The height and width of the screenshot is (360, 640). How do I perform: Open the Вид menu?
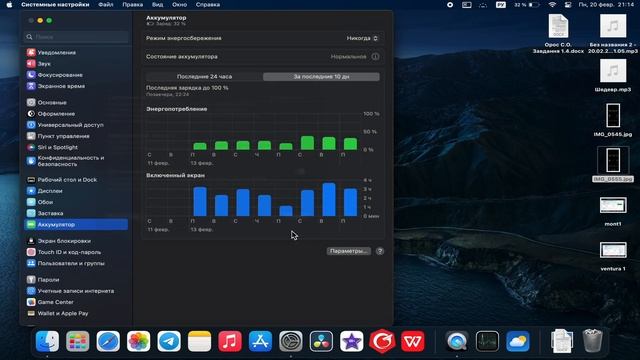(158, 5)
